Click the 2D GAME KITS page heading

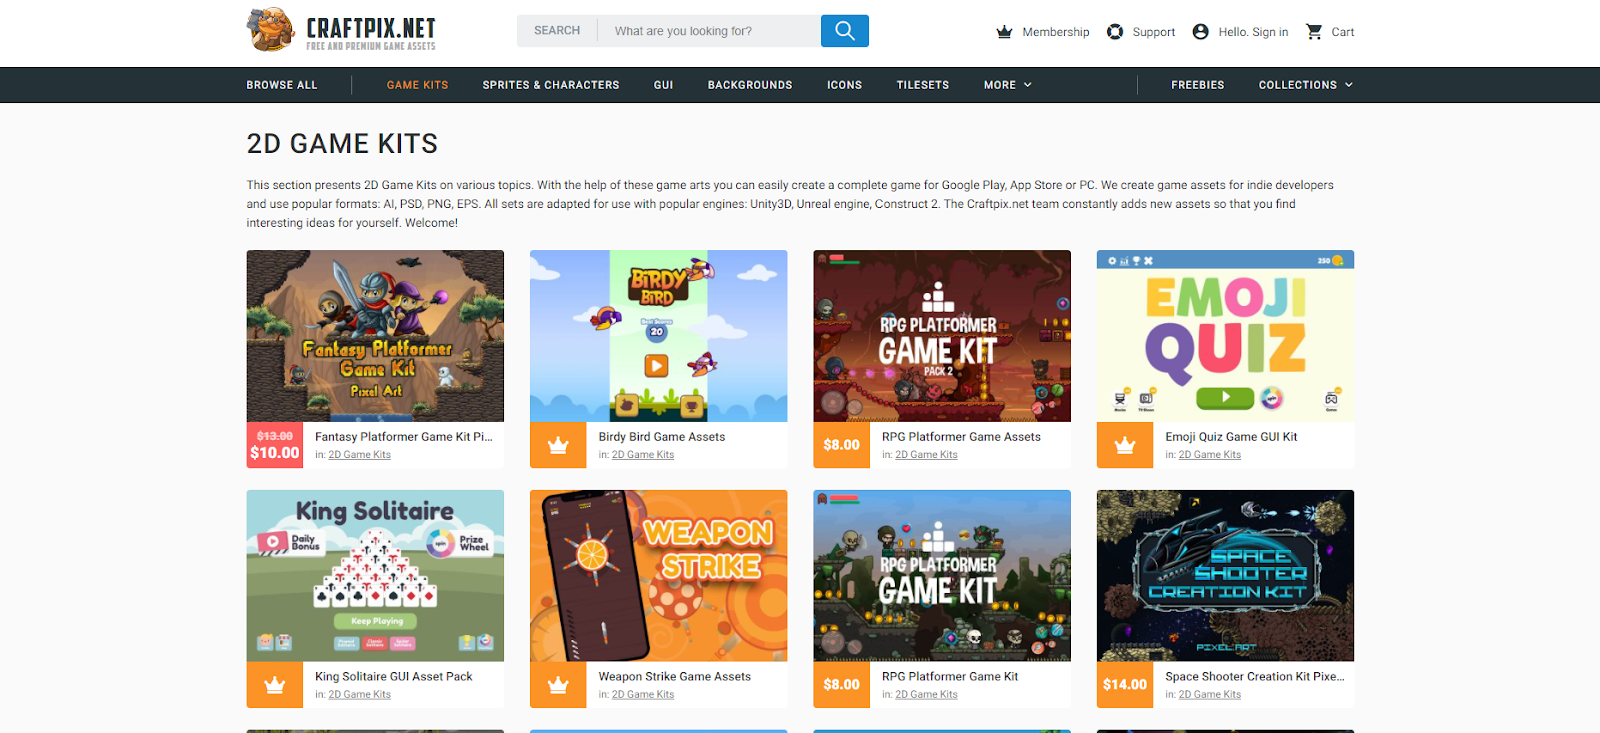[342, 144]
